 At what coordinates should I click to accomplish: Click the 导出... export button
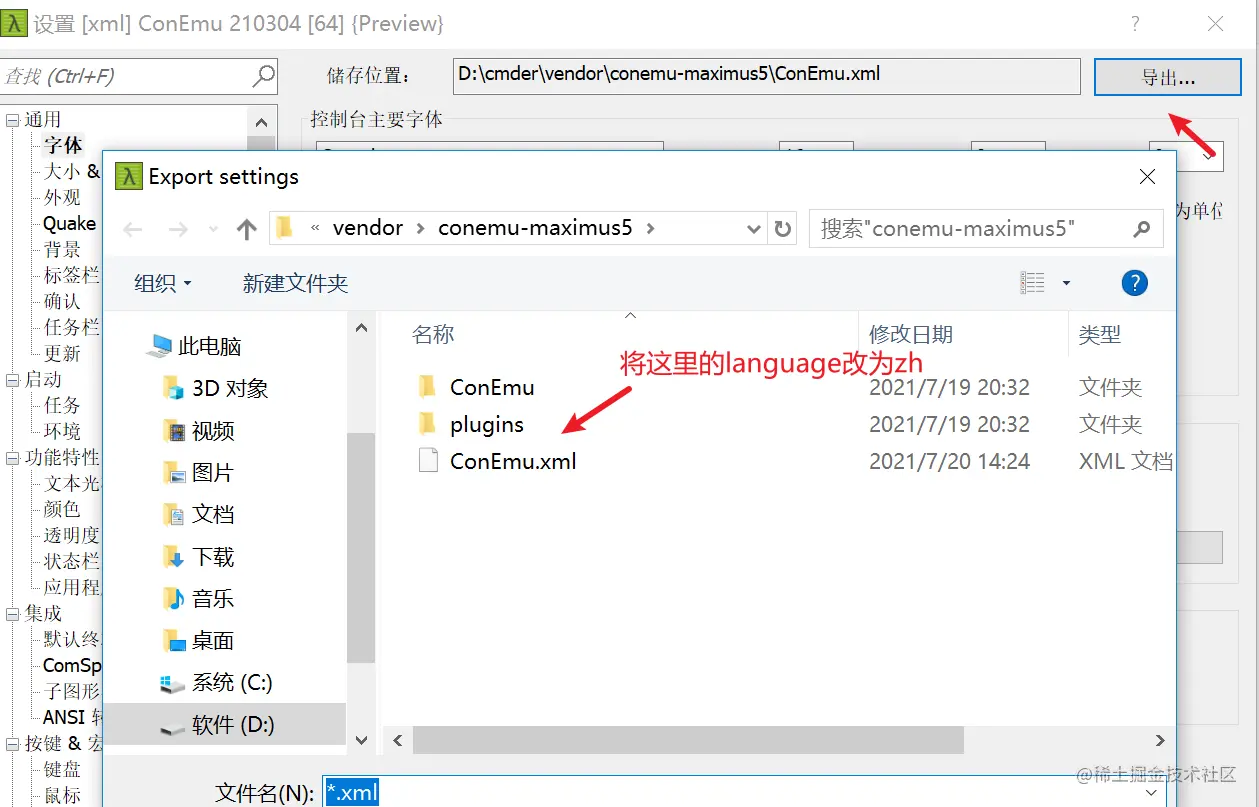1168,77
